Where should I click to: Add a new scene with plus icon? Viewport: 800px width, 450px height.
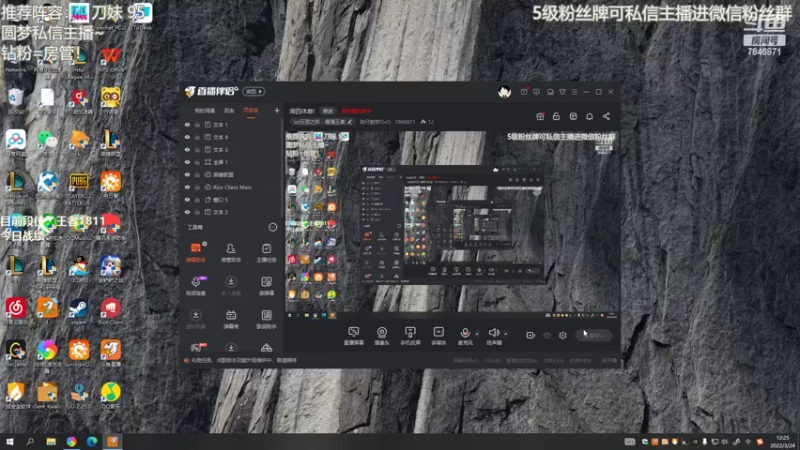(277, 110)
